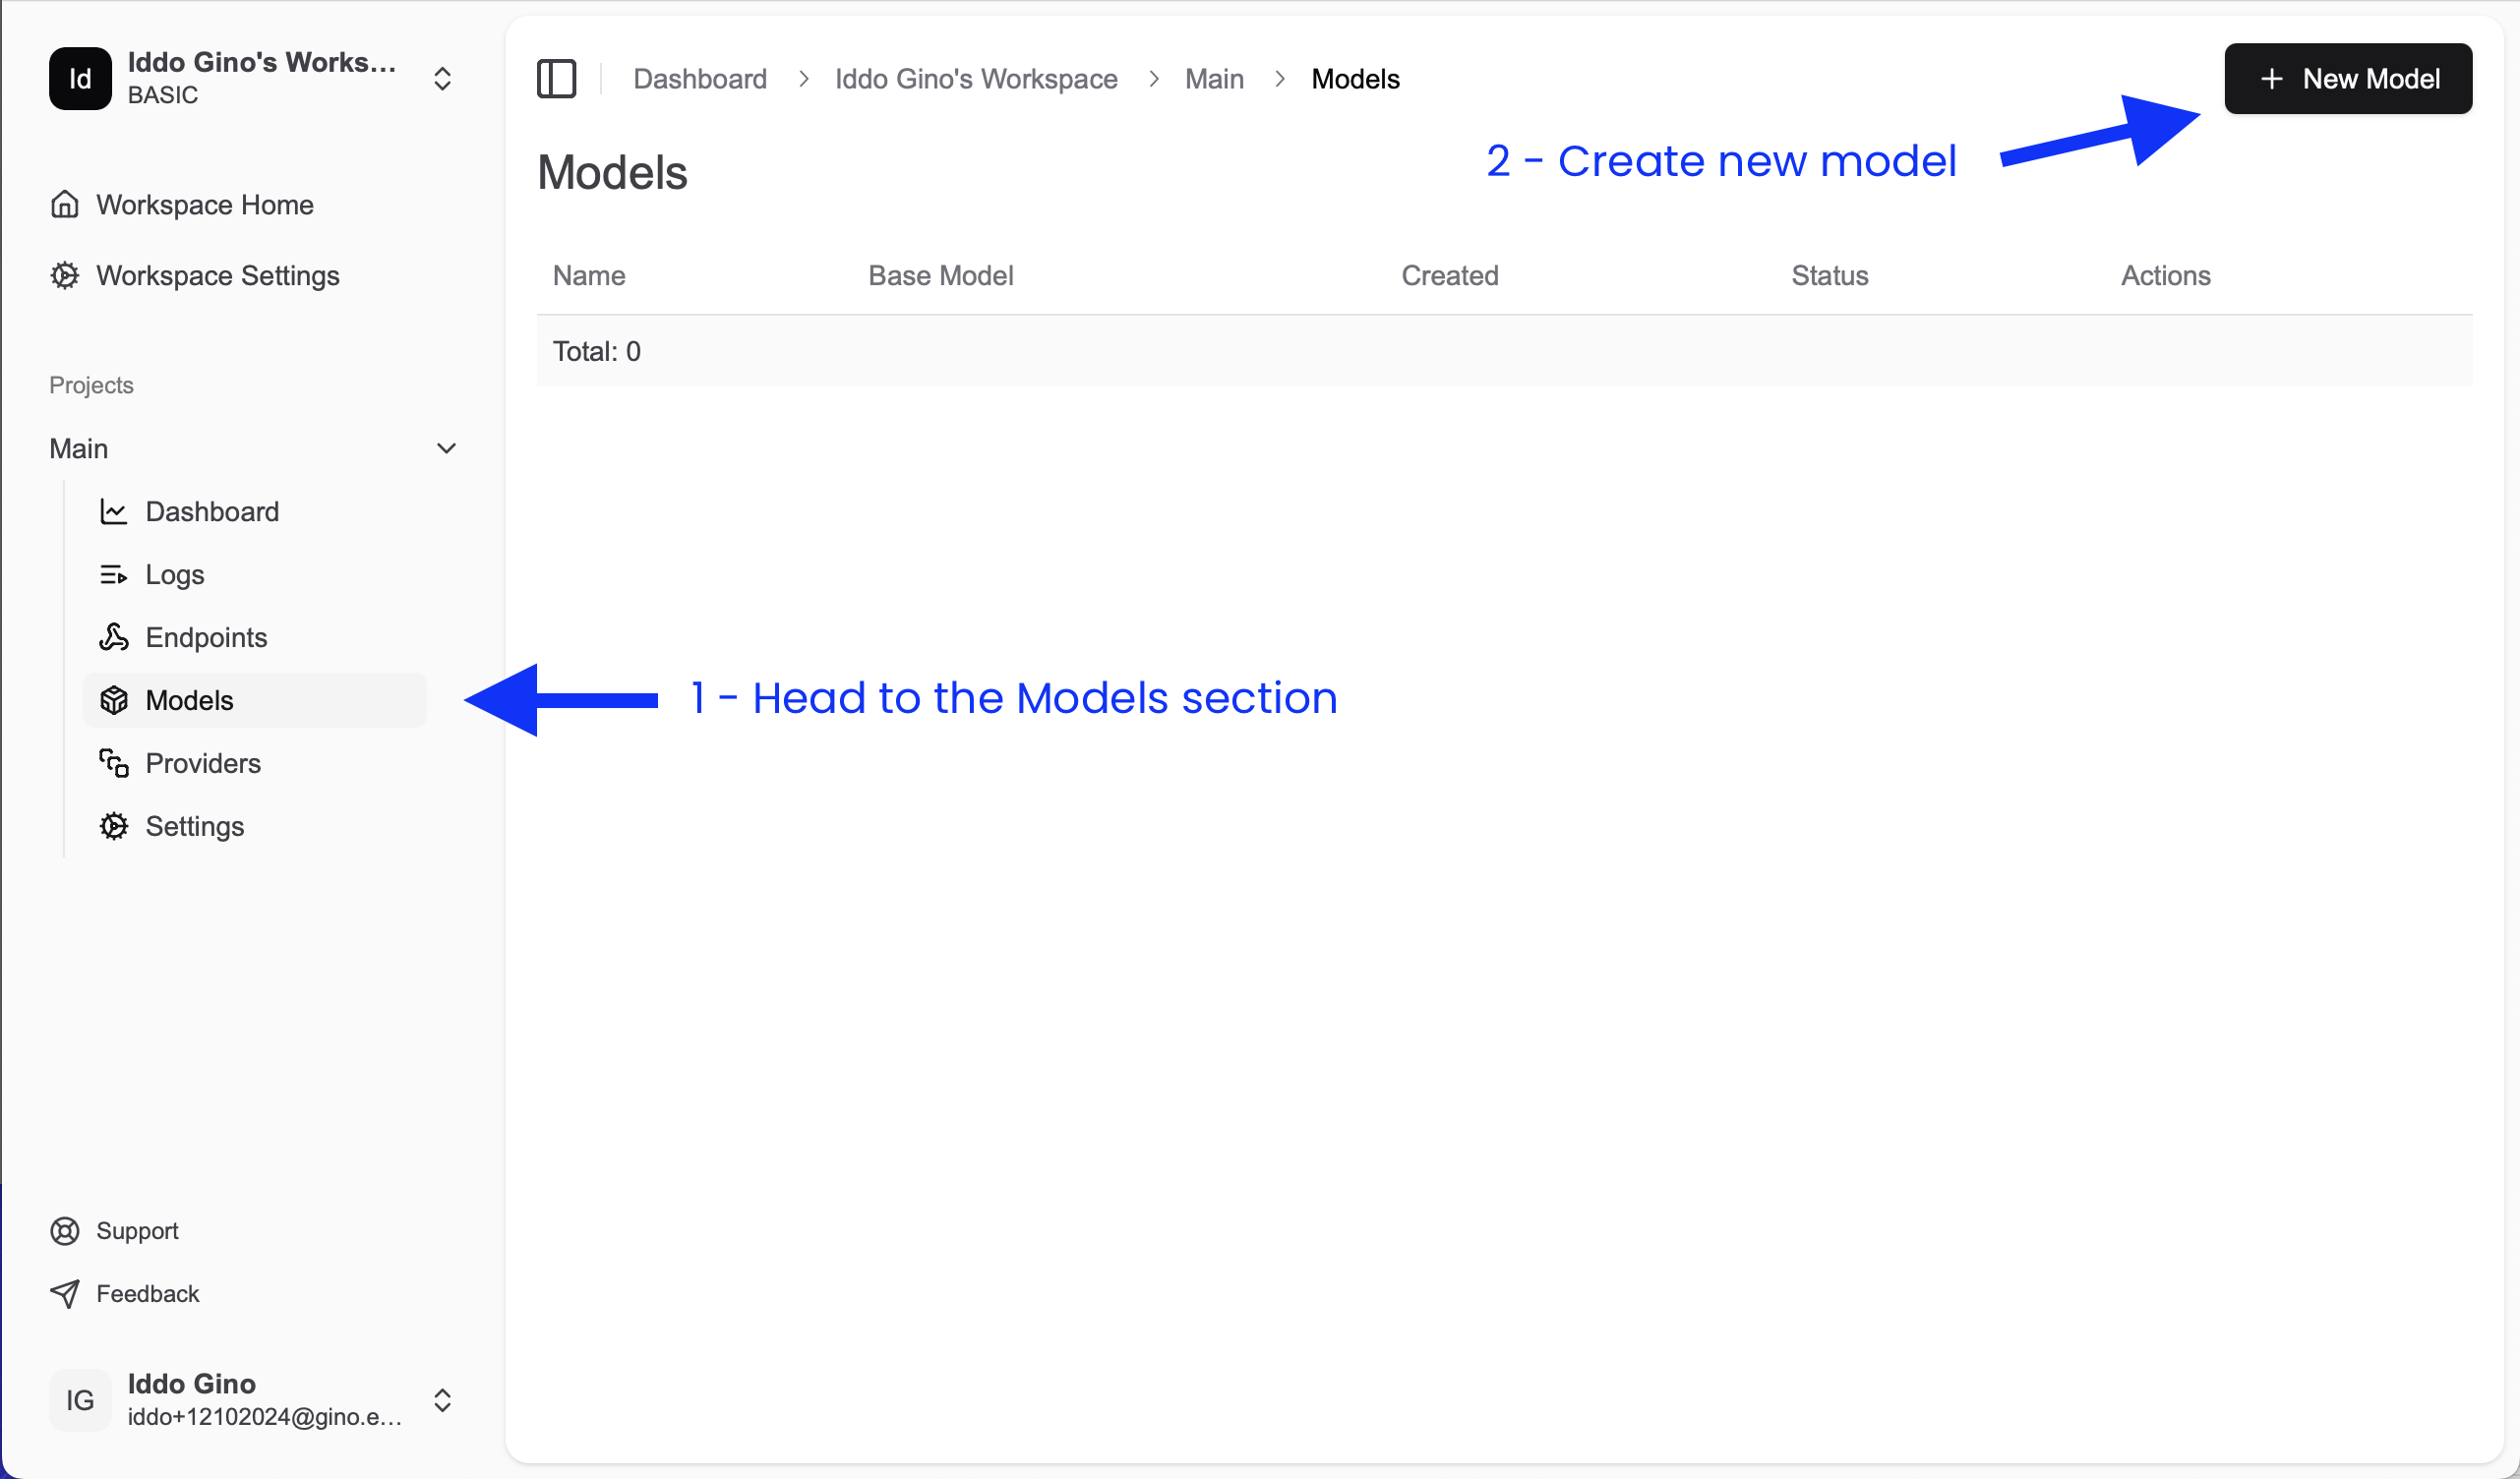Viewport: 2520px width, 1479px height.
Task: Open Dashboard from the breadcrumb trail
Action: (x=699, y=79)
